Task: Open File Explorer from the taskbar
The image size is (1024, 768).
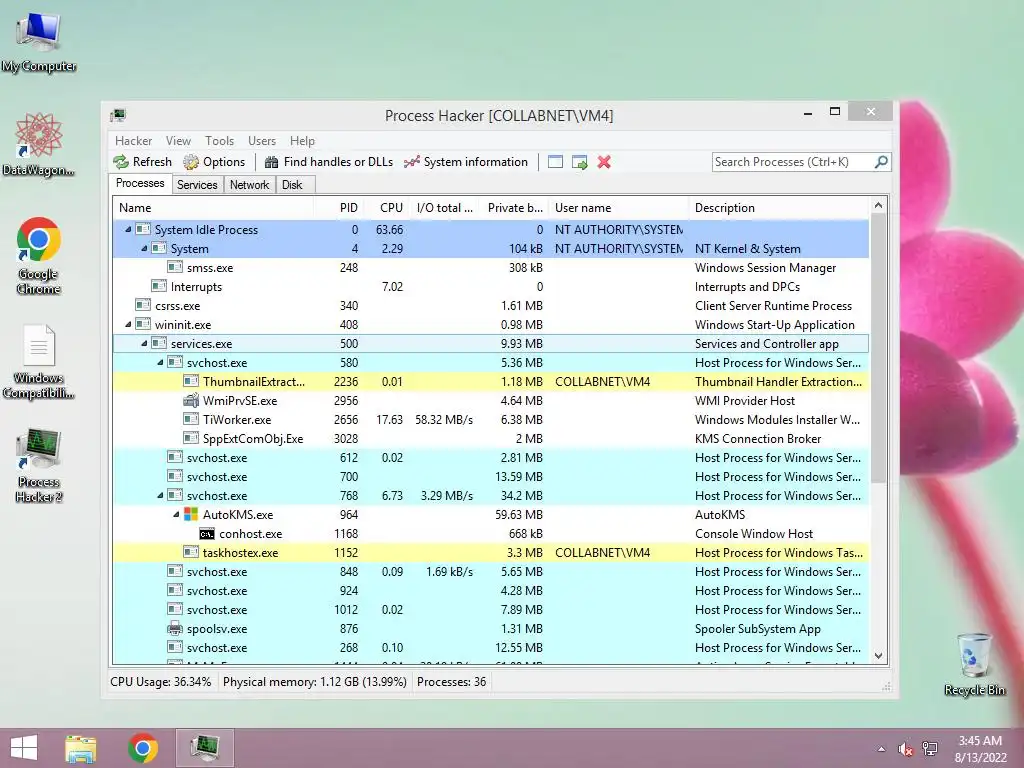Action: click(x=81, y=748)
